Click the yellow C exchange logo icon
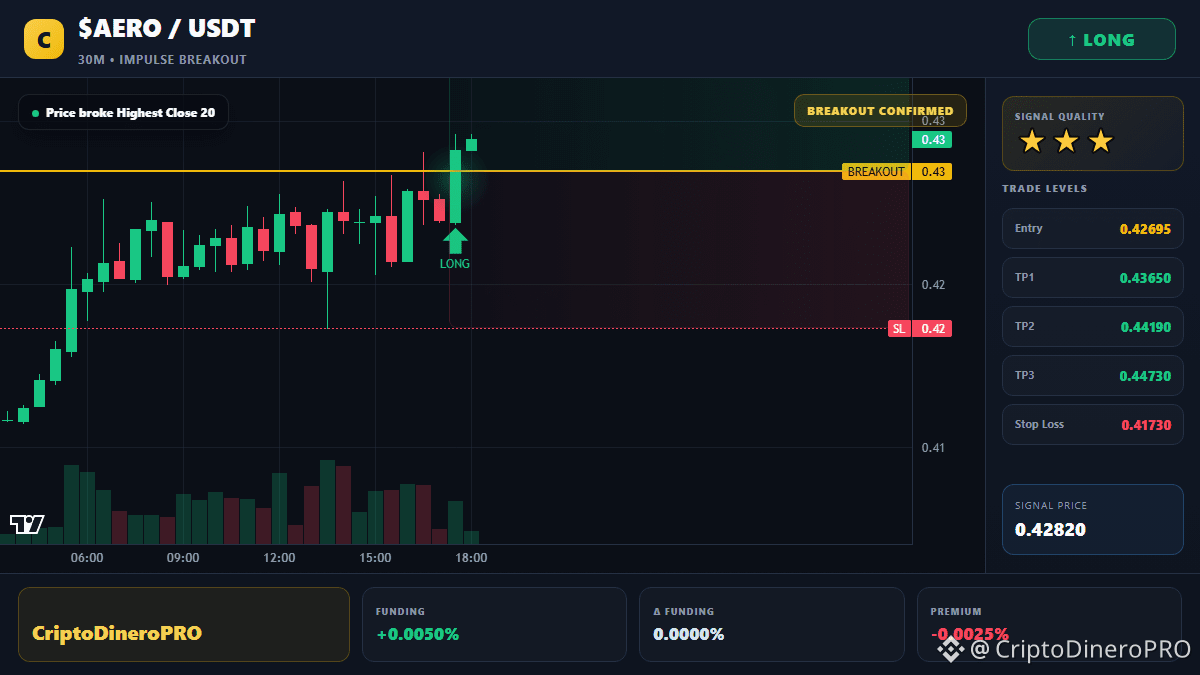 click(x=44, y=40)
